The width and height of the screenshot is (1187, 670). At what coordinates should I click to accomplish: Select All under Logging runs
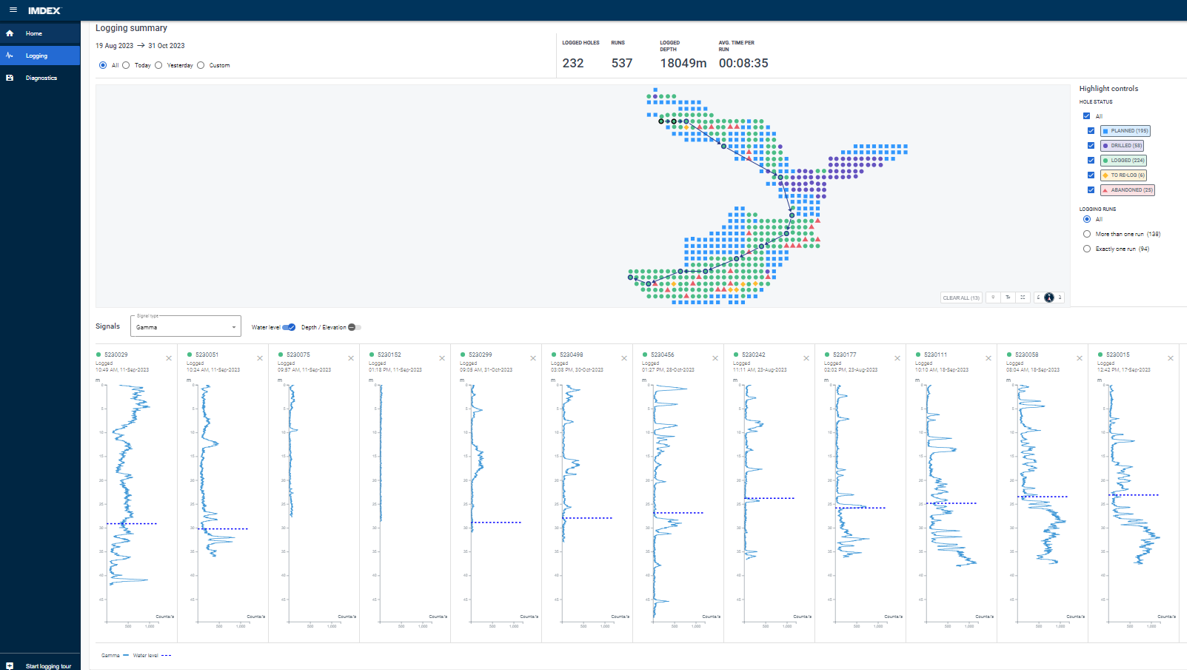pos(1087,219)
